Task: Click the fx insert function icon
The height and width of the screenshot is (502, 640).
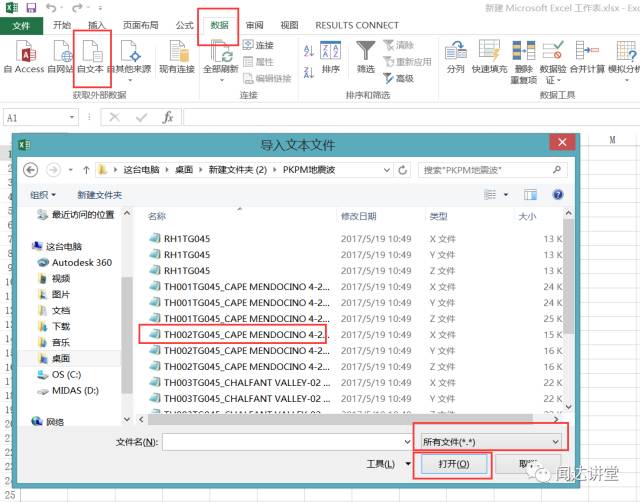Action: coord(168,118)
